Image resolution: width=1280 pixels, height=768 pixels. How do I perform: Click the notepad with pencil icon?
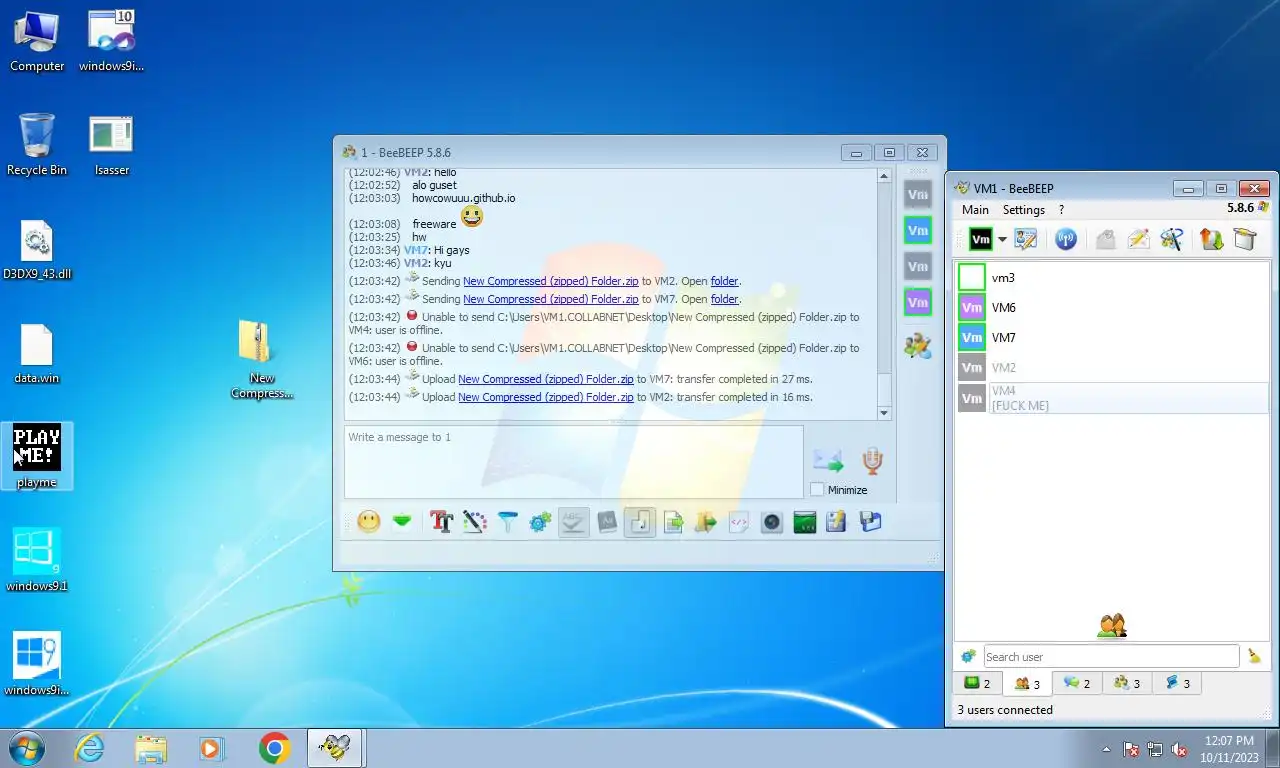pyautogui.click(x=837, y=522)
